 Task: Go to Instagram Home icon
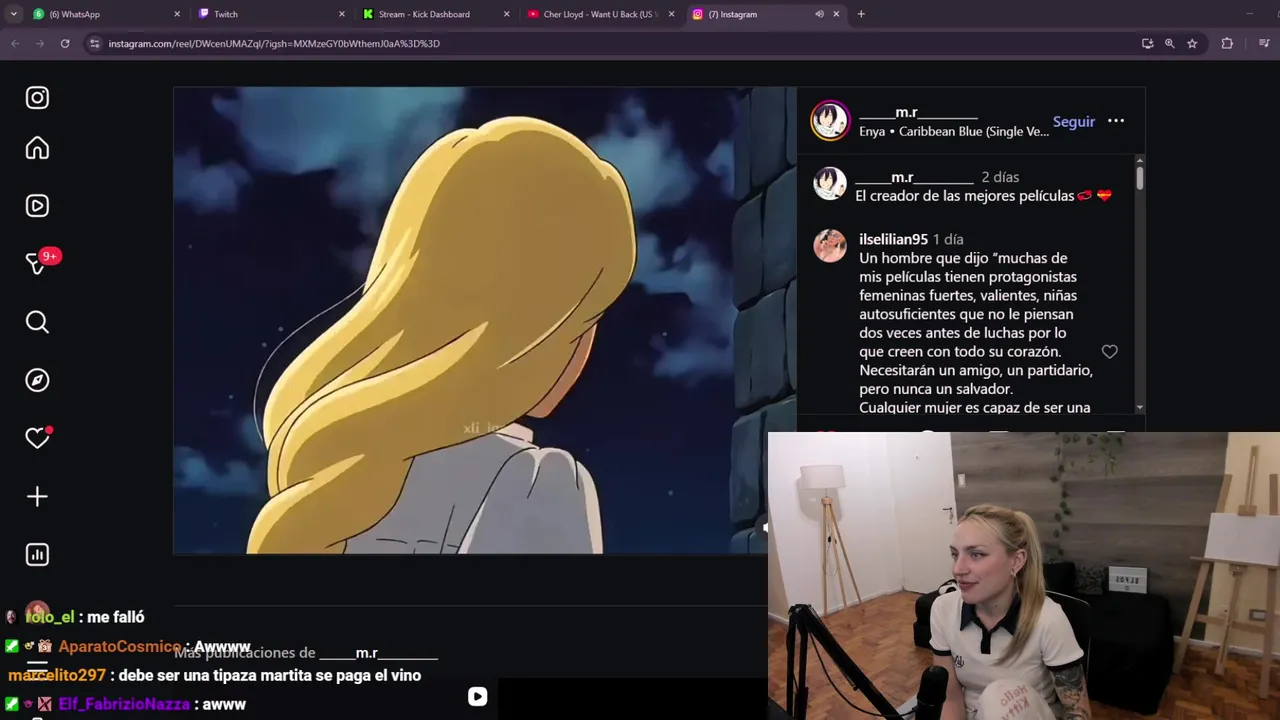coord(37,148)
